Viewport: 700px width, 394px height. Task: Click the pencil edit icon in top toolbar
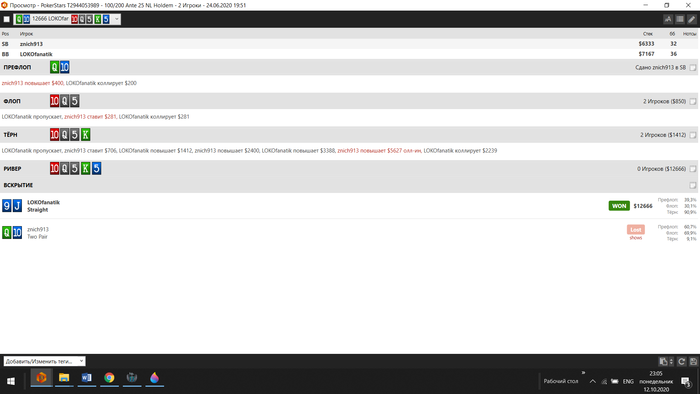692,19
